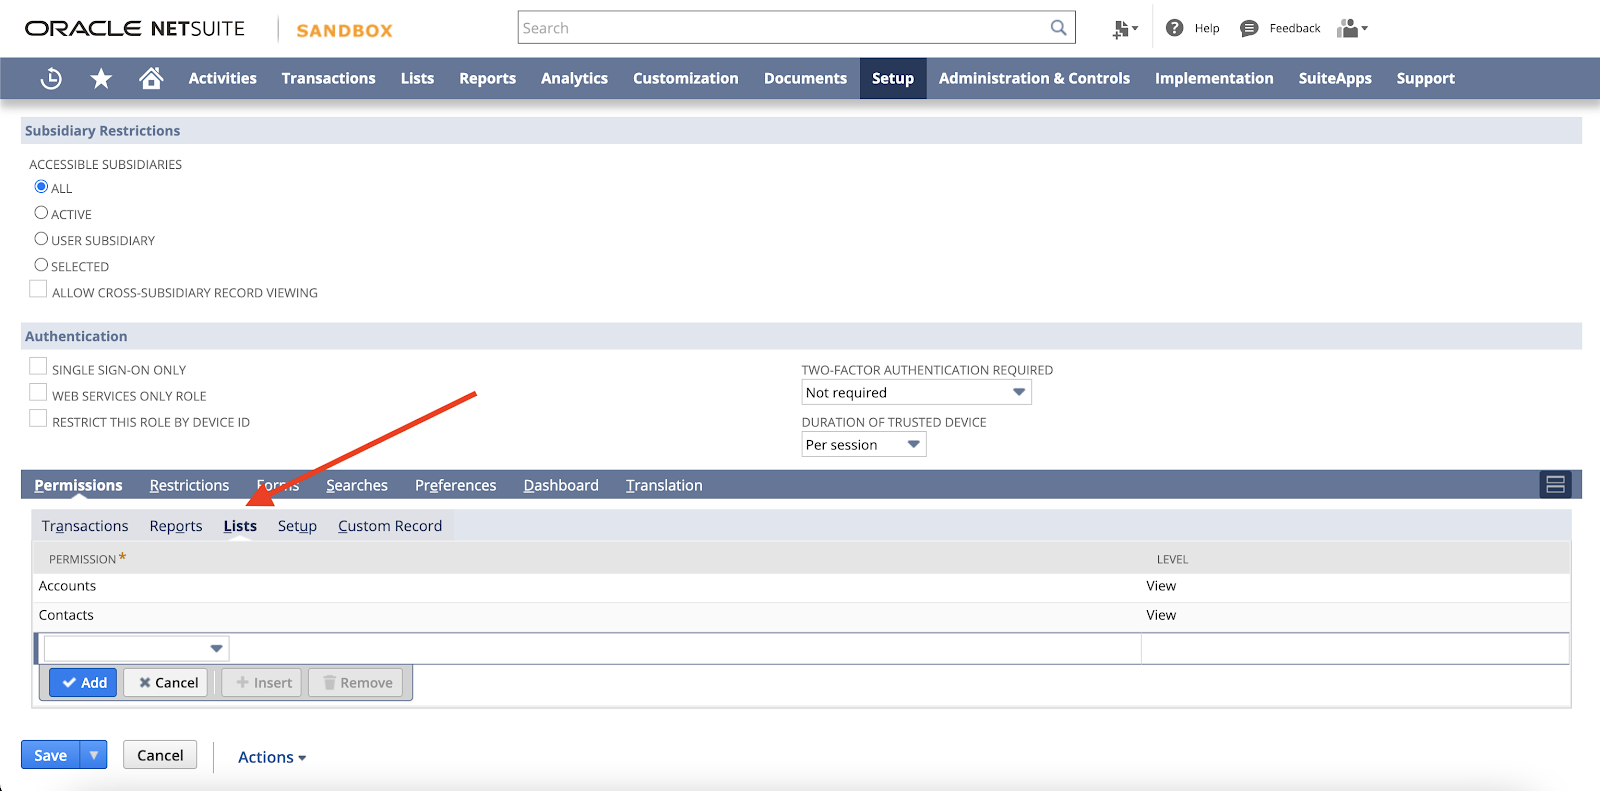Open the Feedback speech bubble icon
The width and height of the screenshot is (1600, 791).
1249,28
